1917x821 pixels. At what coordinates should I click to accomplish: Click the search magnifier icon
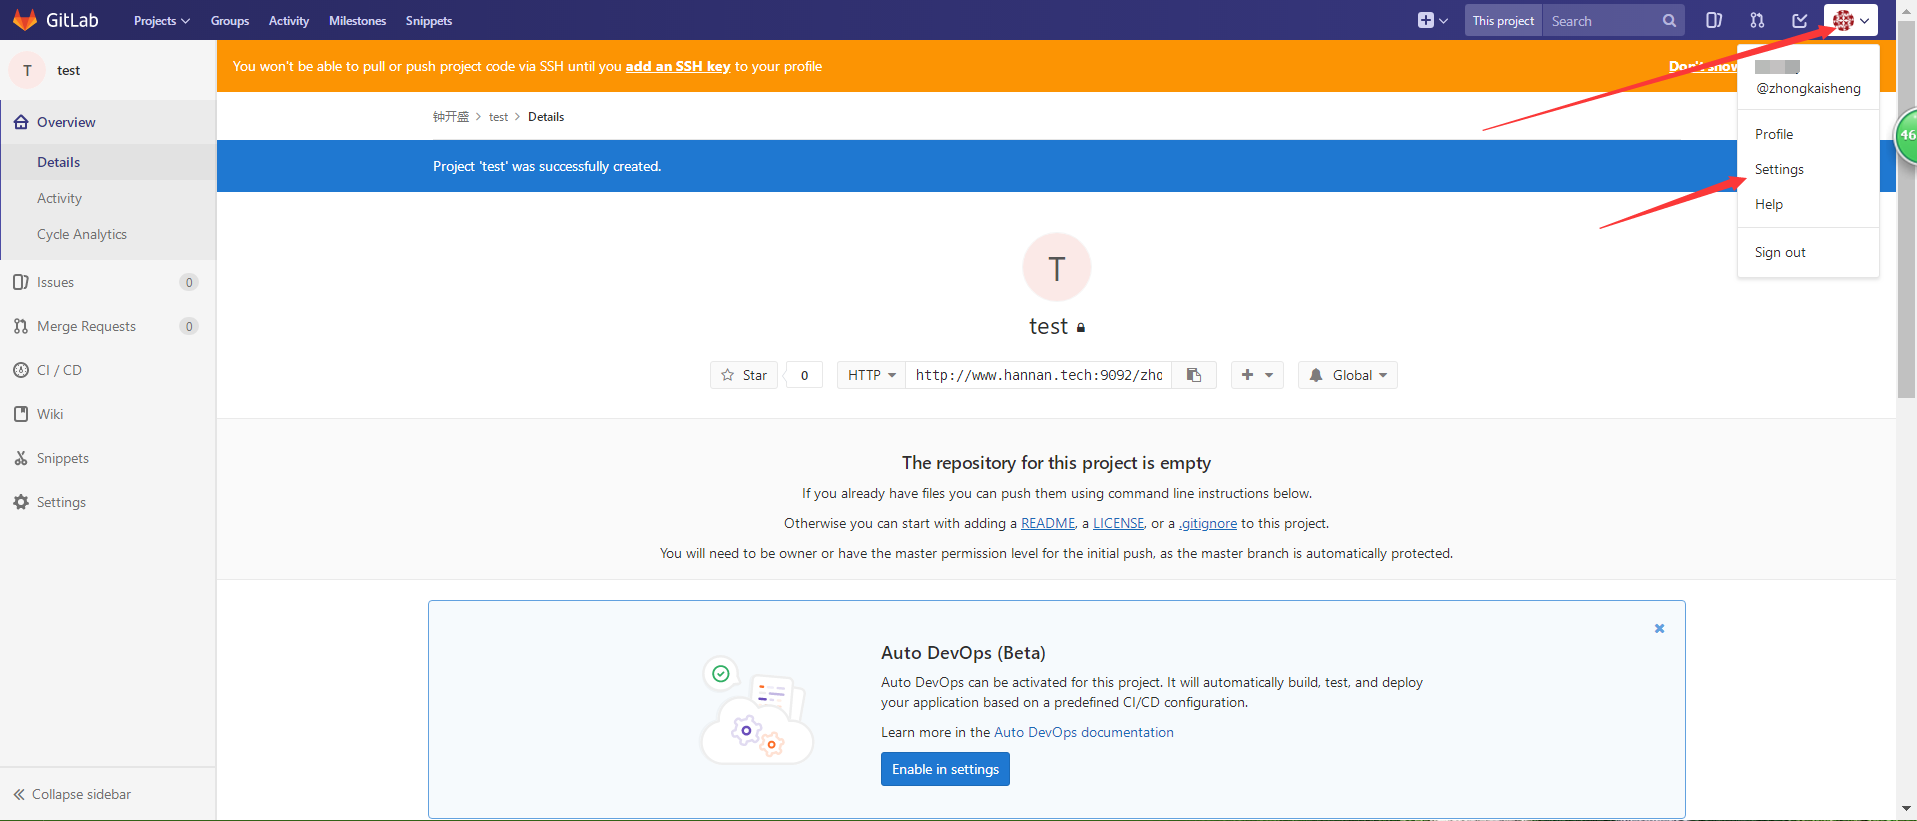pyautogui.click(x=1669, y=21)
